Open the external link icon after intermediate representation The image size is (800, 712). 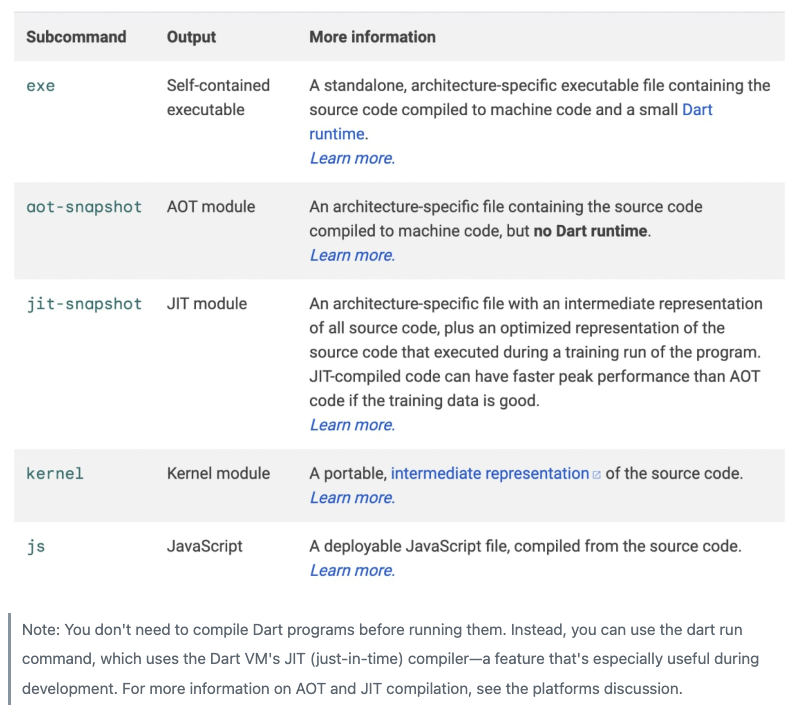pyautogui.click(x=597, y=474)
